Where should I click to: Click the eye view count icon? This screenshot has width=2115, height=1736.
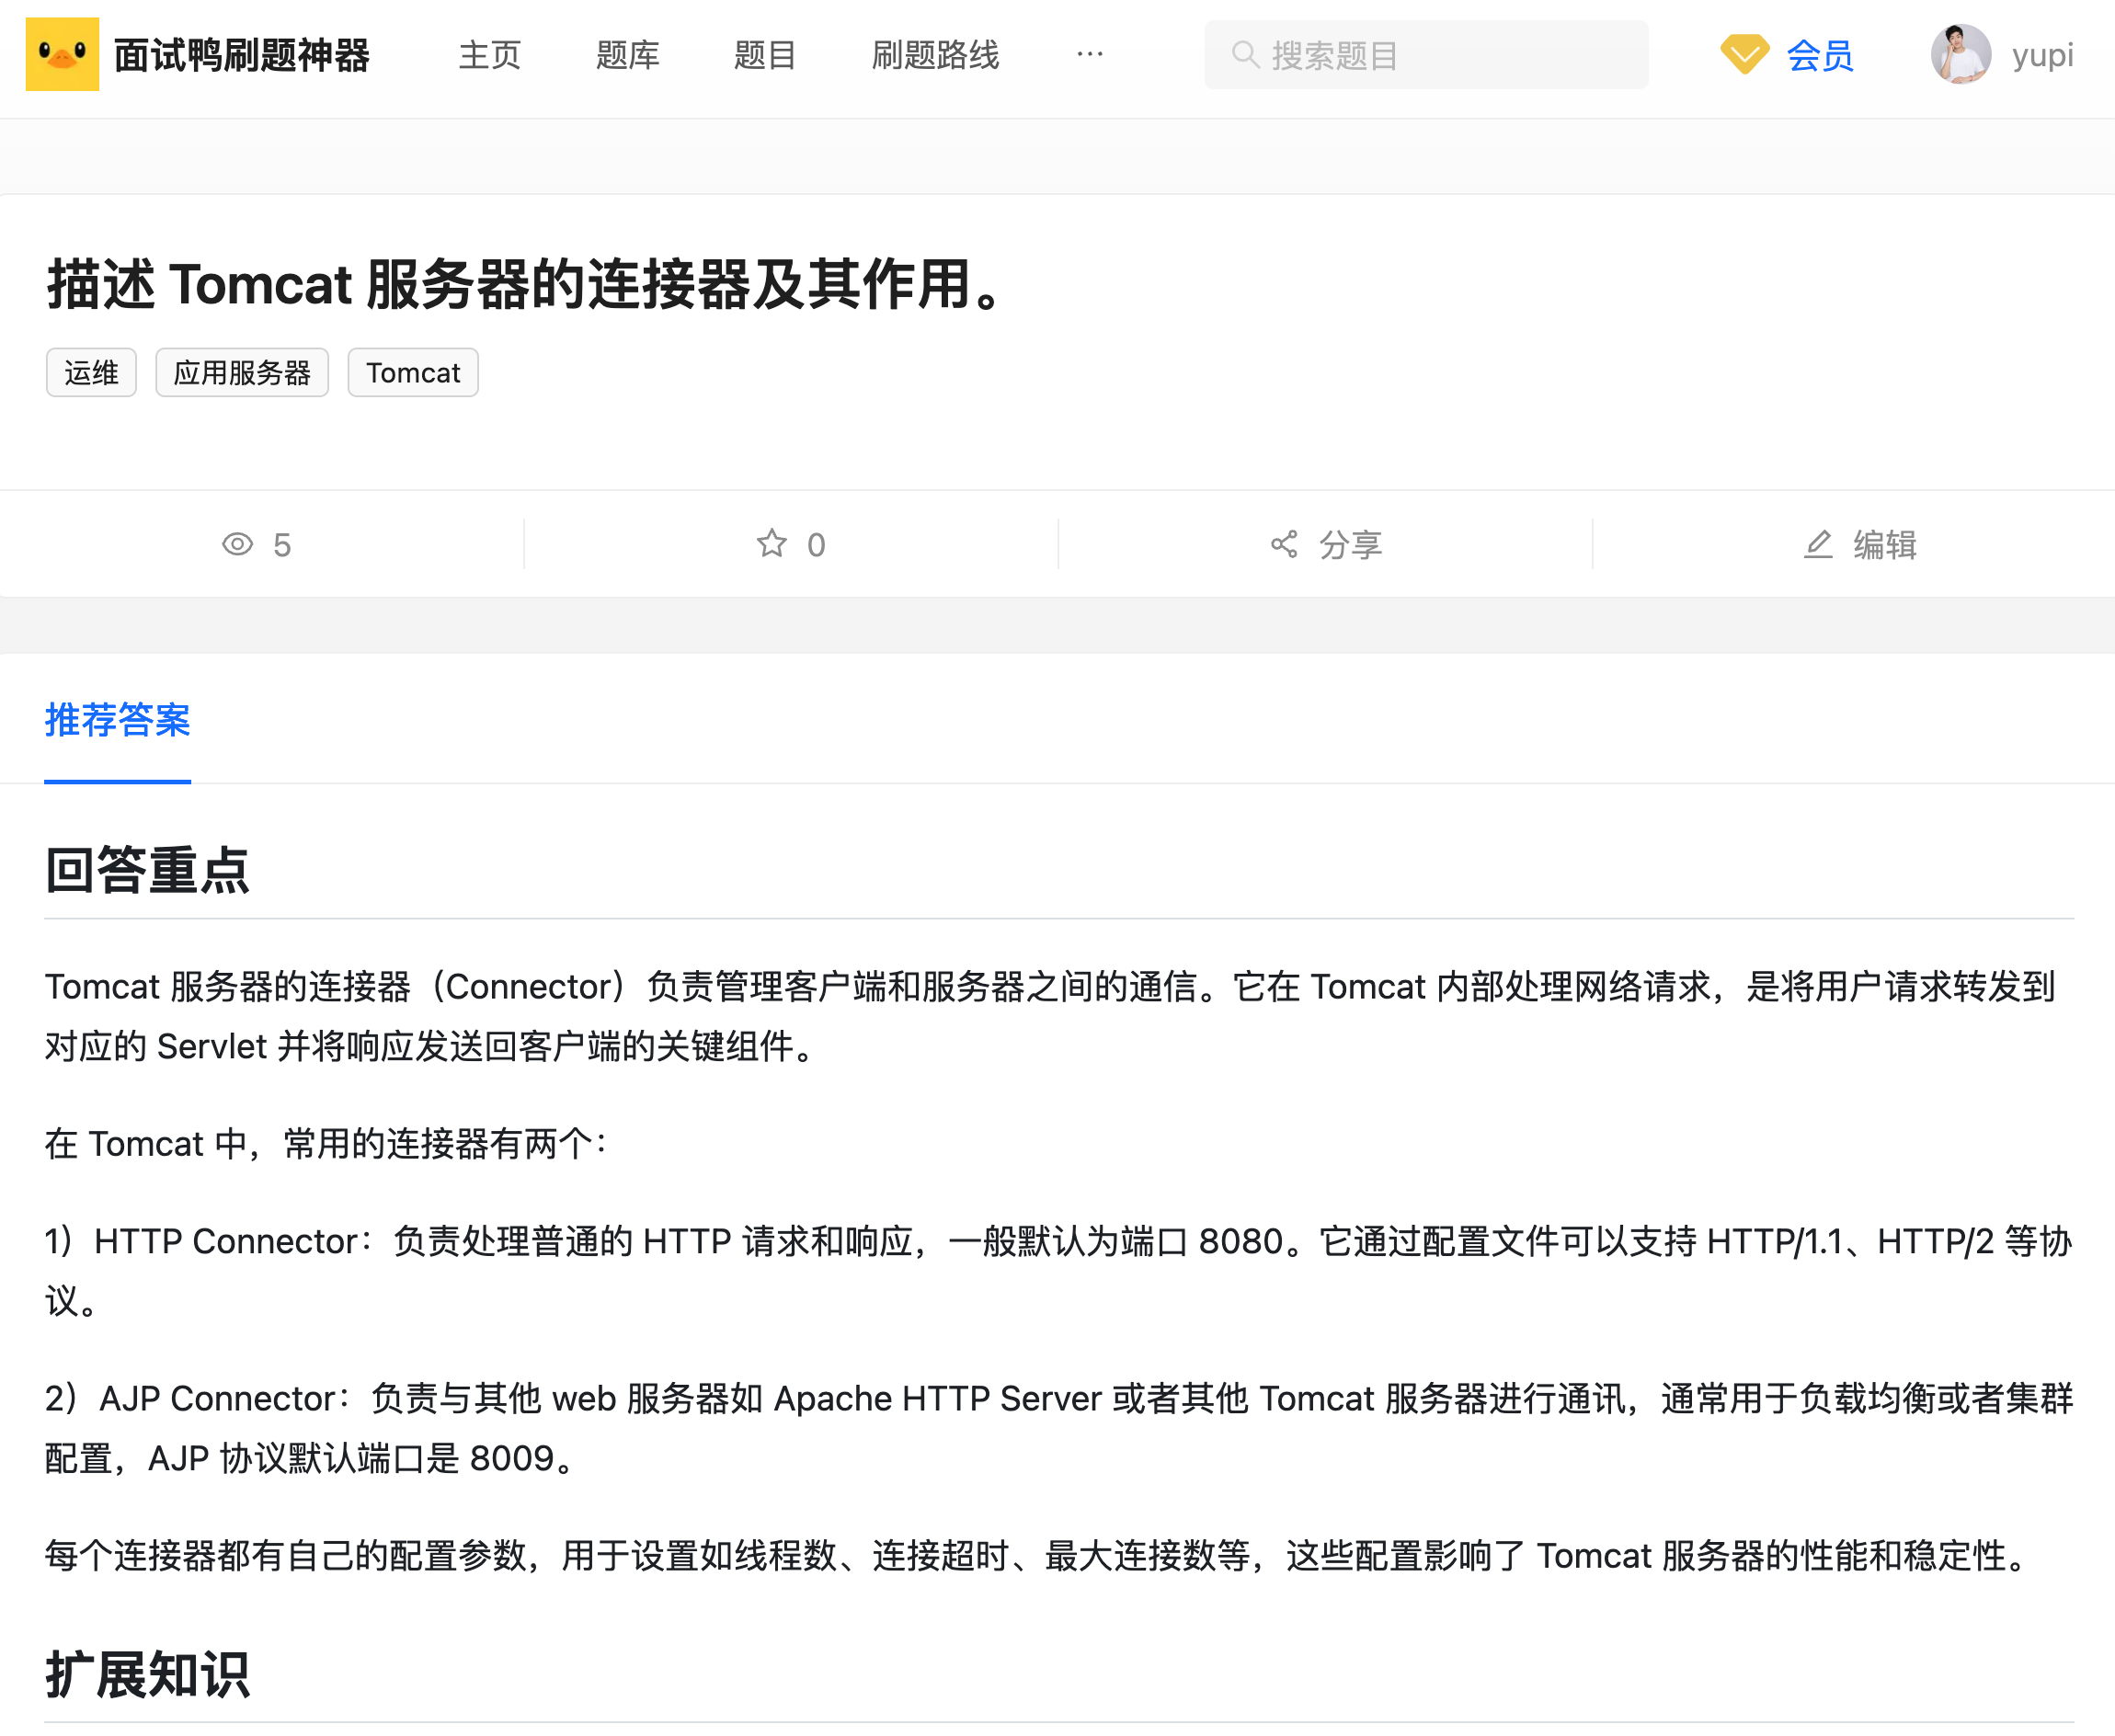[237, 544]
